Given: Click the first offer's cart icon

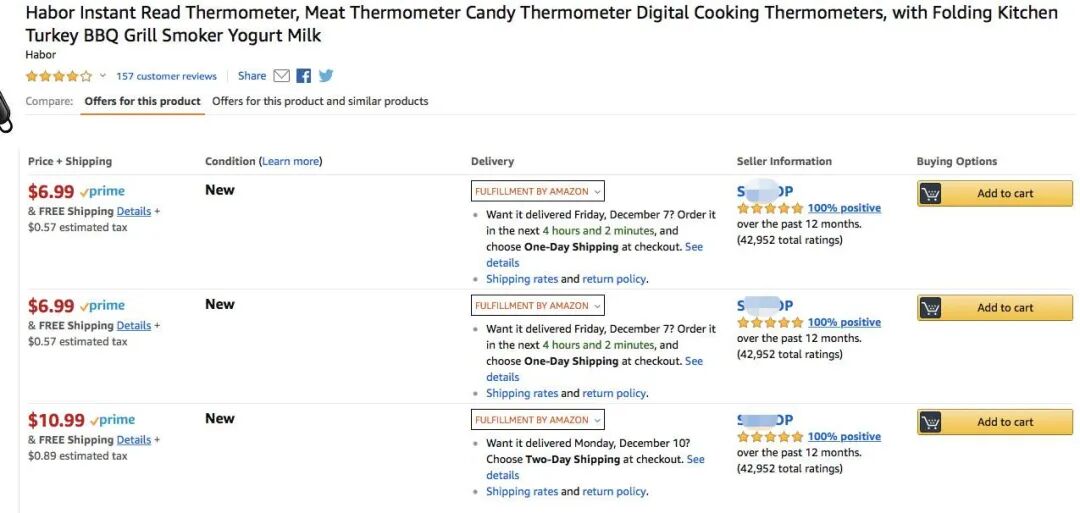Looking at the screenshot, I should [931, 194].
